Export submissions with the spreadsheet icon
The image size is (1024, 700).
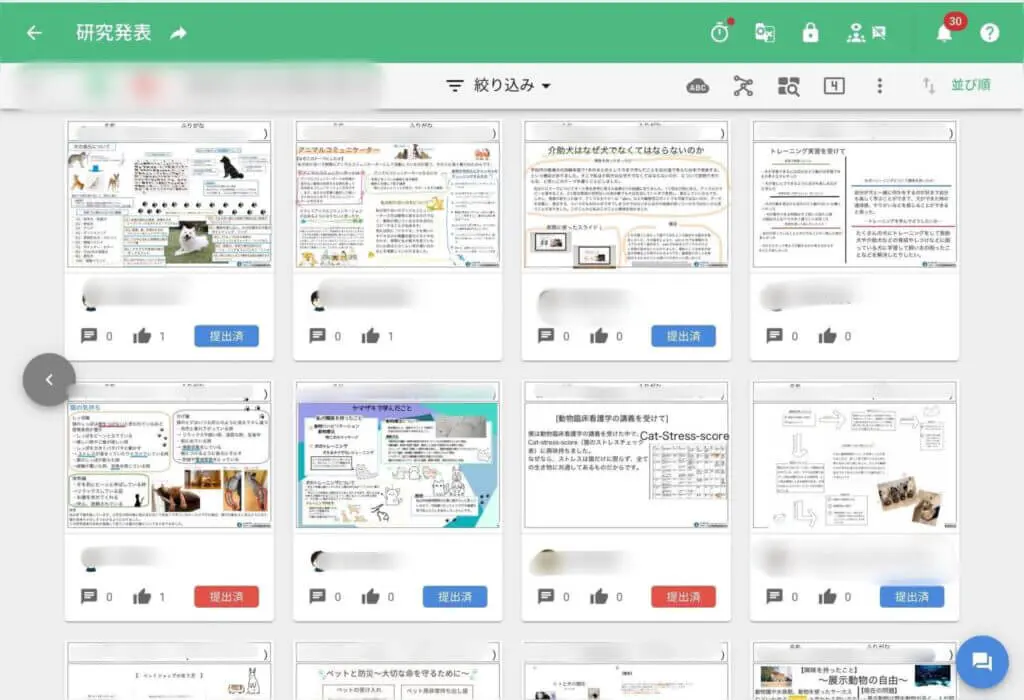[765, 33]
